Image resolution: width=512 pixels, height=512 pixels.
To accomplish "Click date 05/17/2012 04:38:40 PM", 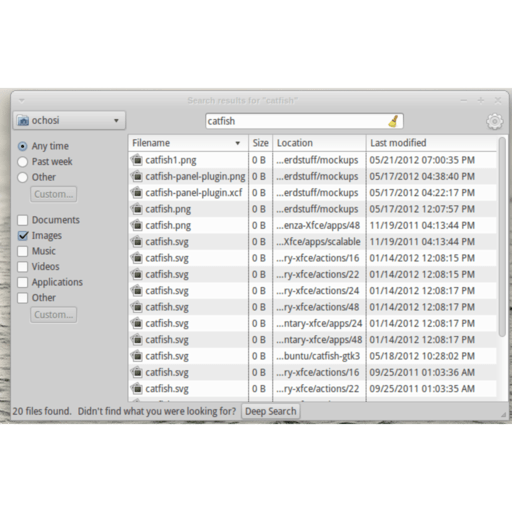I will pyautogui.click(x=422, y=176).
